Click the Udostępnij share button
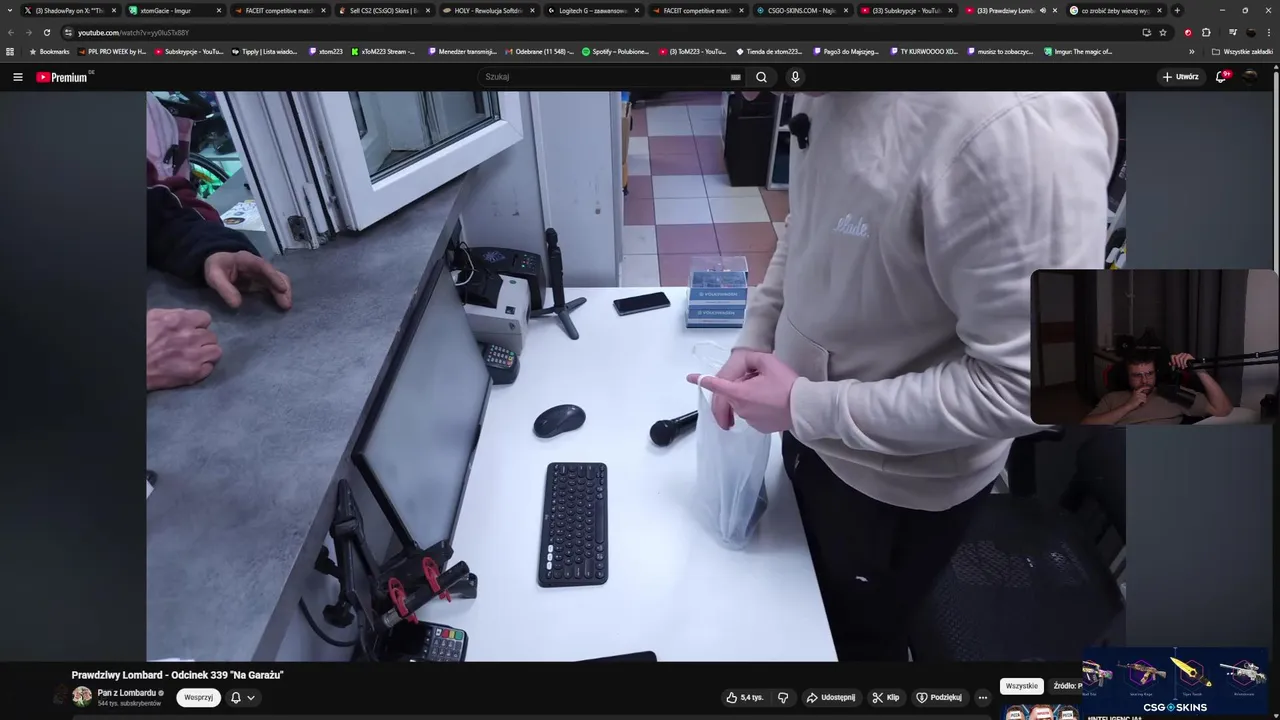The image size is (1280, 720). (x=831, y=697)
